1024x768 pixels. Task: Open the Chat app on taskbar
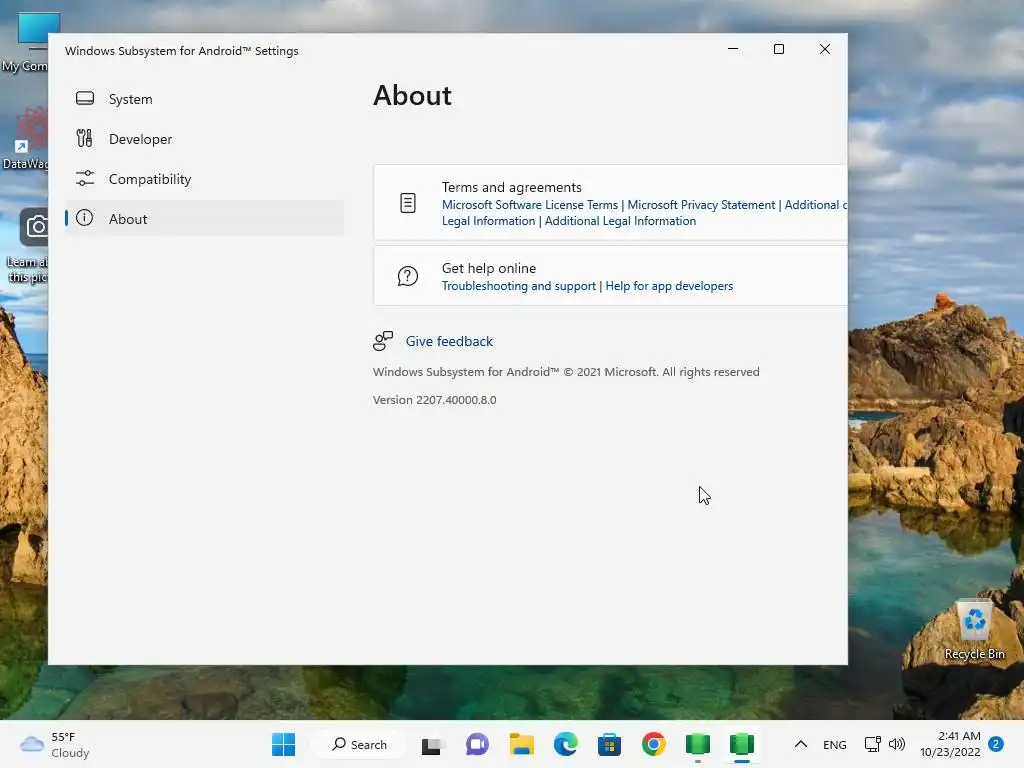point(477,744)
